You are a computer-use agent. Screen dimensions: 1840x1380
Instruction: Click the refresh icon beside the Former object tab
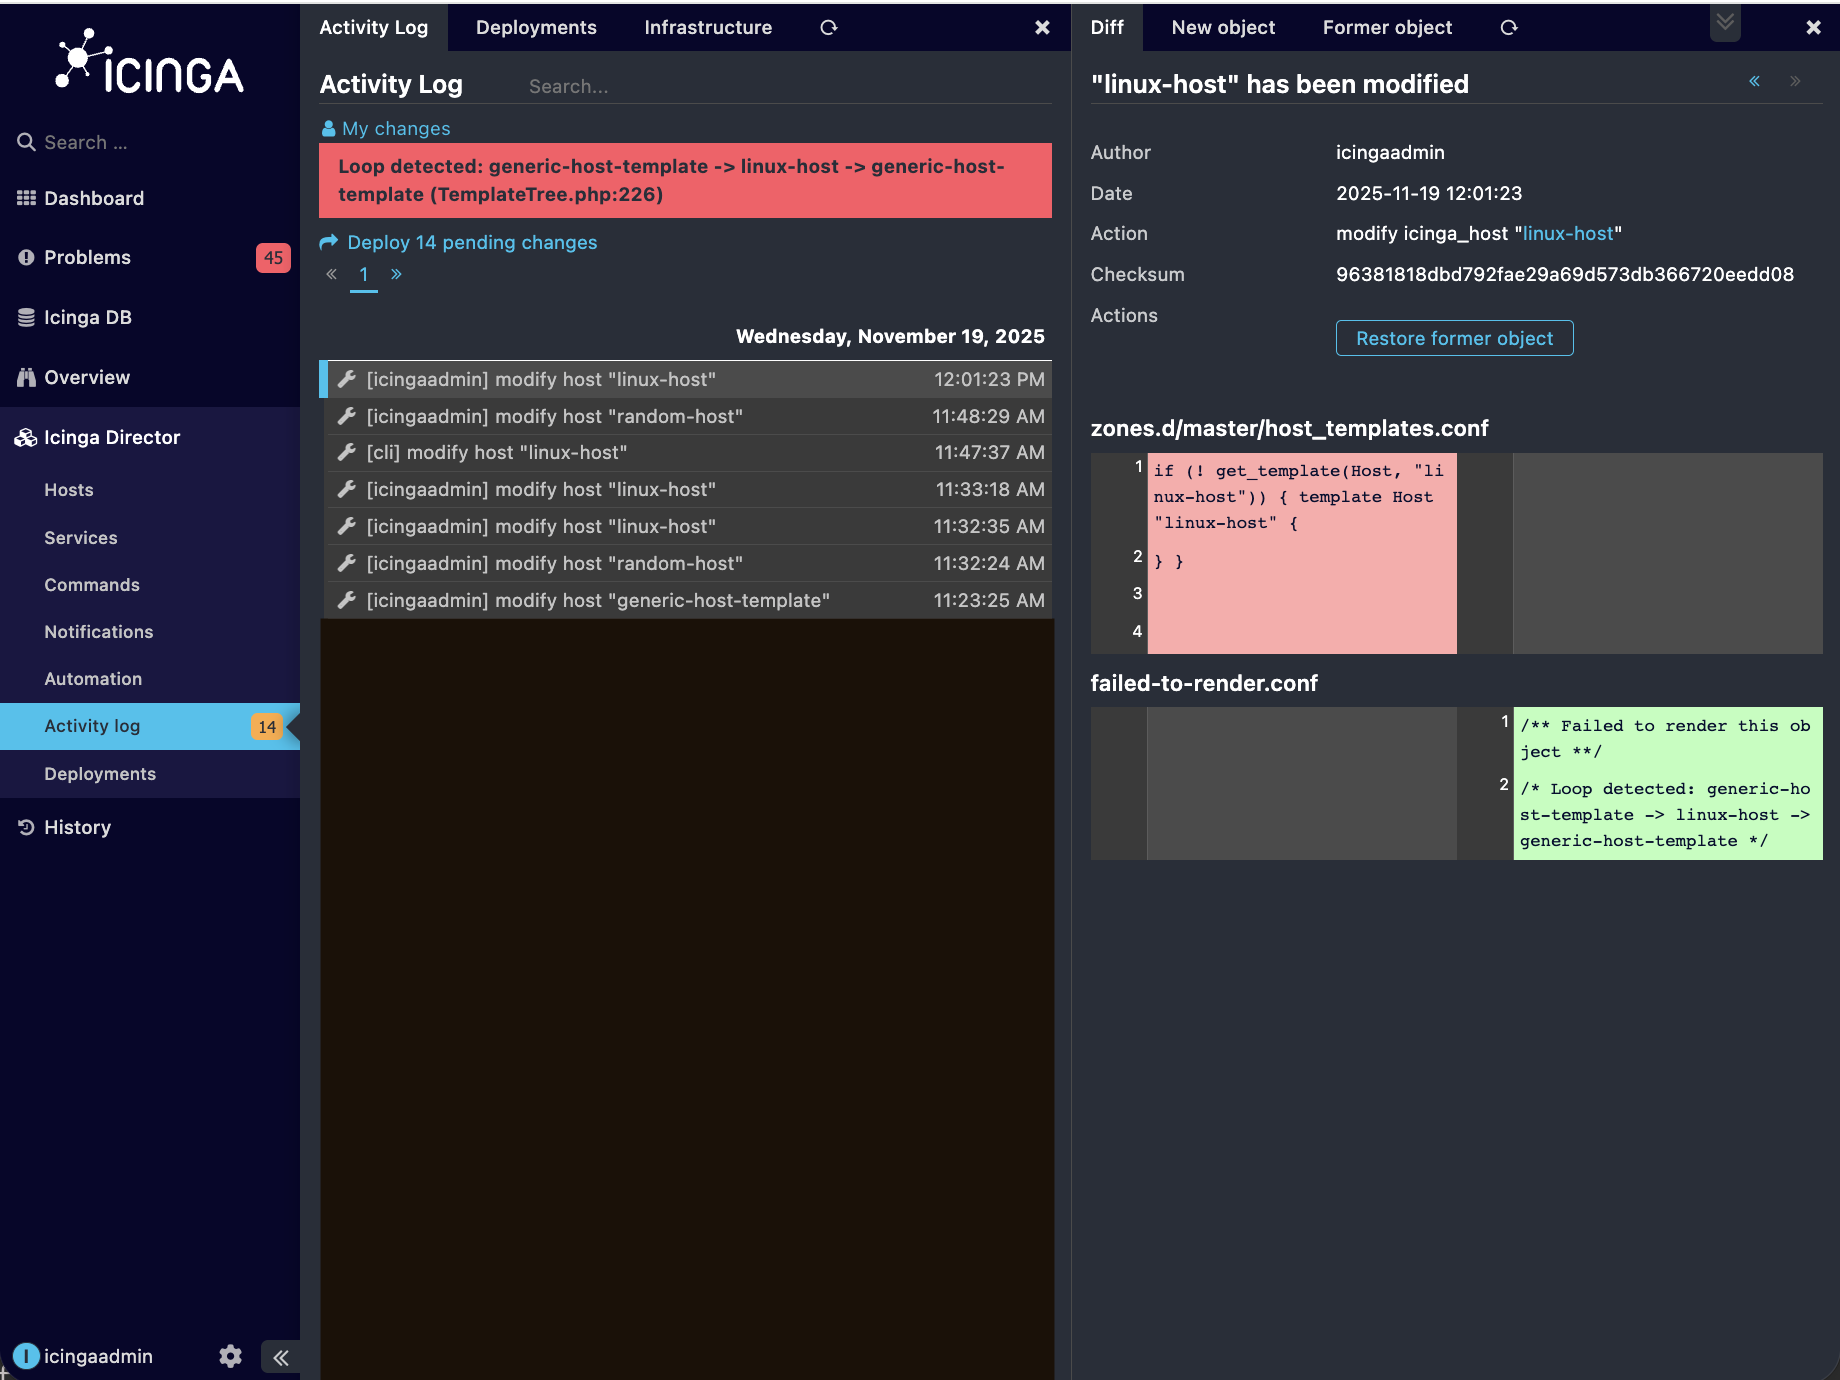coord(1508,28)
